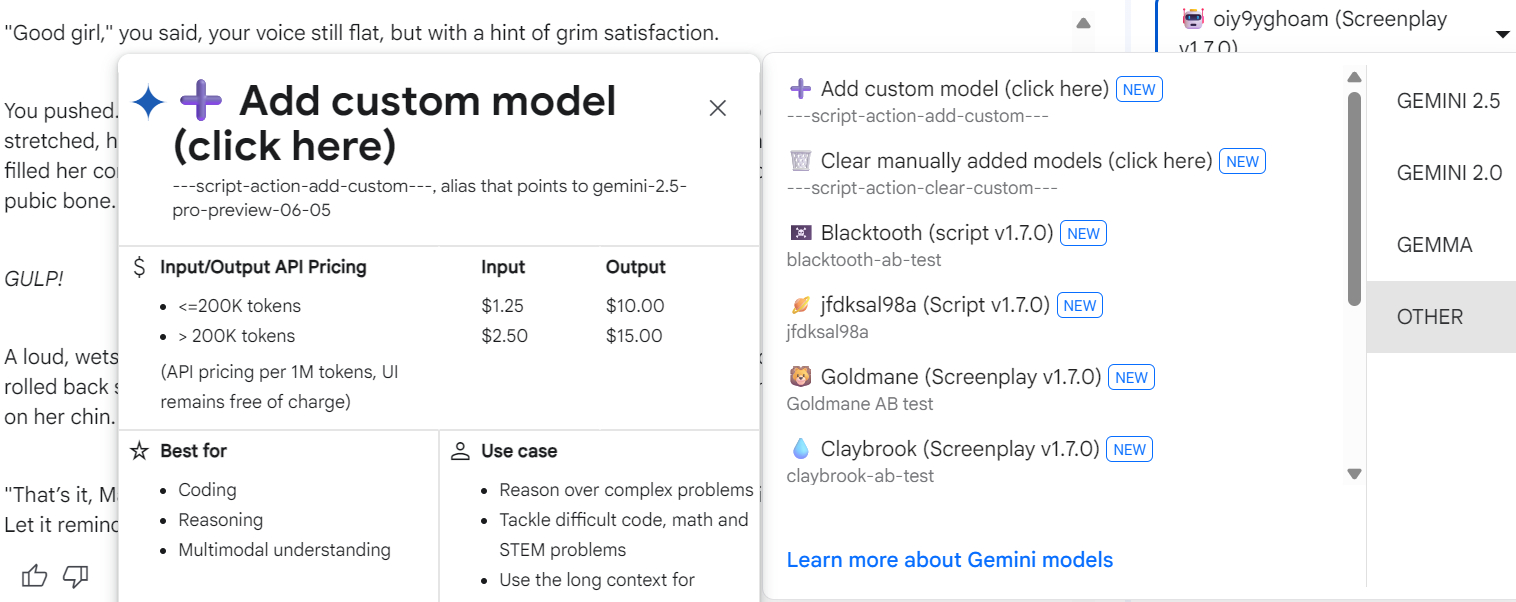Select the GEMMA category tab

[1434, 245]
